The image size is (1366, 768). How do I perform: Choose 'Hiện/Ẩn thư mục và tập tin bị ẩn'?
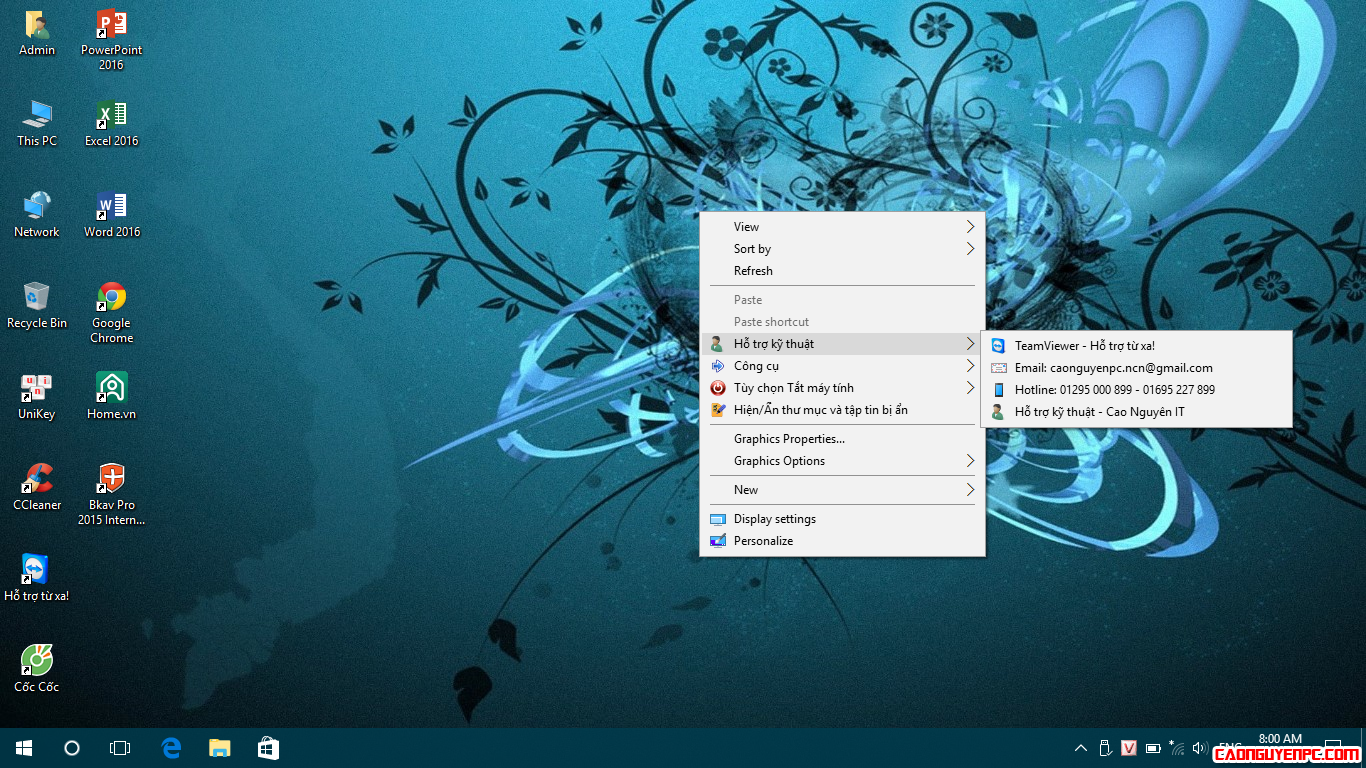(842, 410)
